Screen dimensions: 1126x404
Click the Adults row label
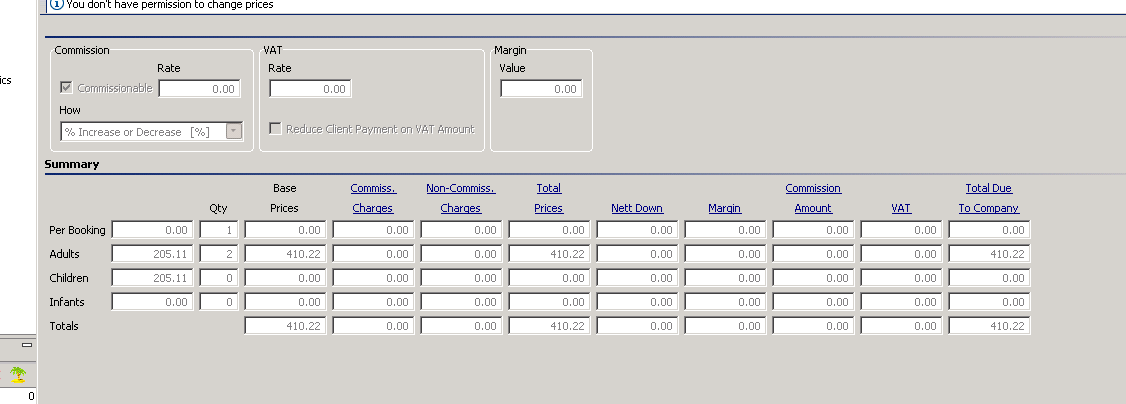[x=65, y=254]
